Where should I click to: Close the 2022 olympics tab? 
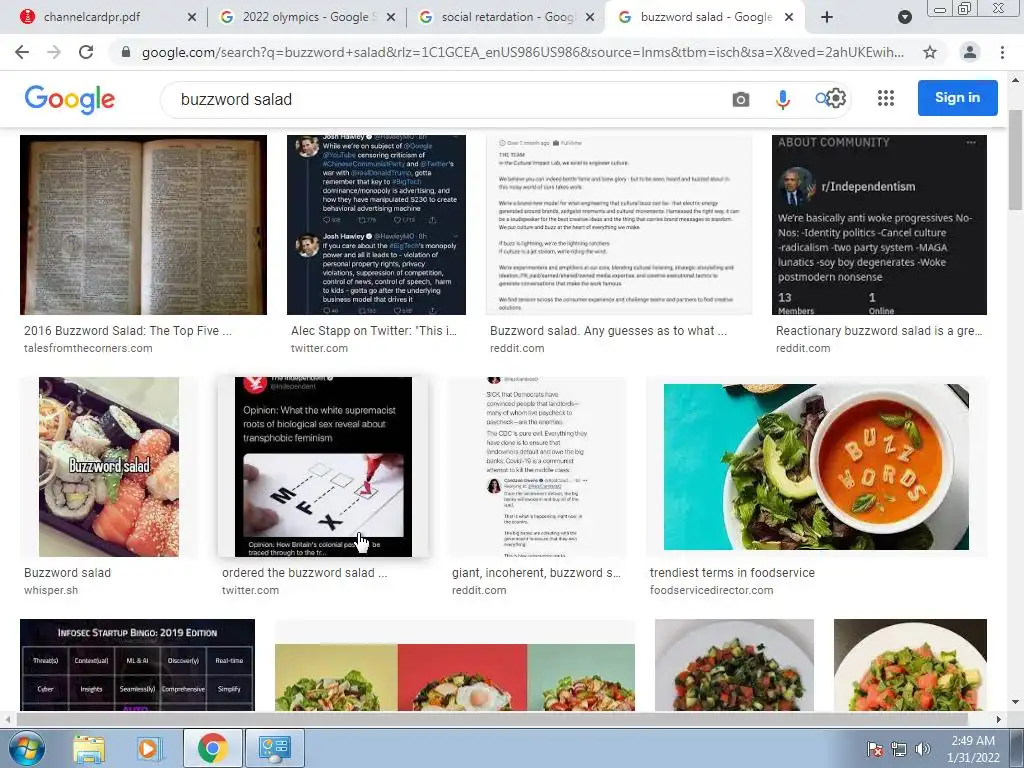pos(391,18)
